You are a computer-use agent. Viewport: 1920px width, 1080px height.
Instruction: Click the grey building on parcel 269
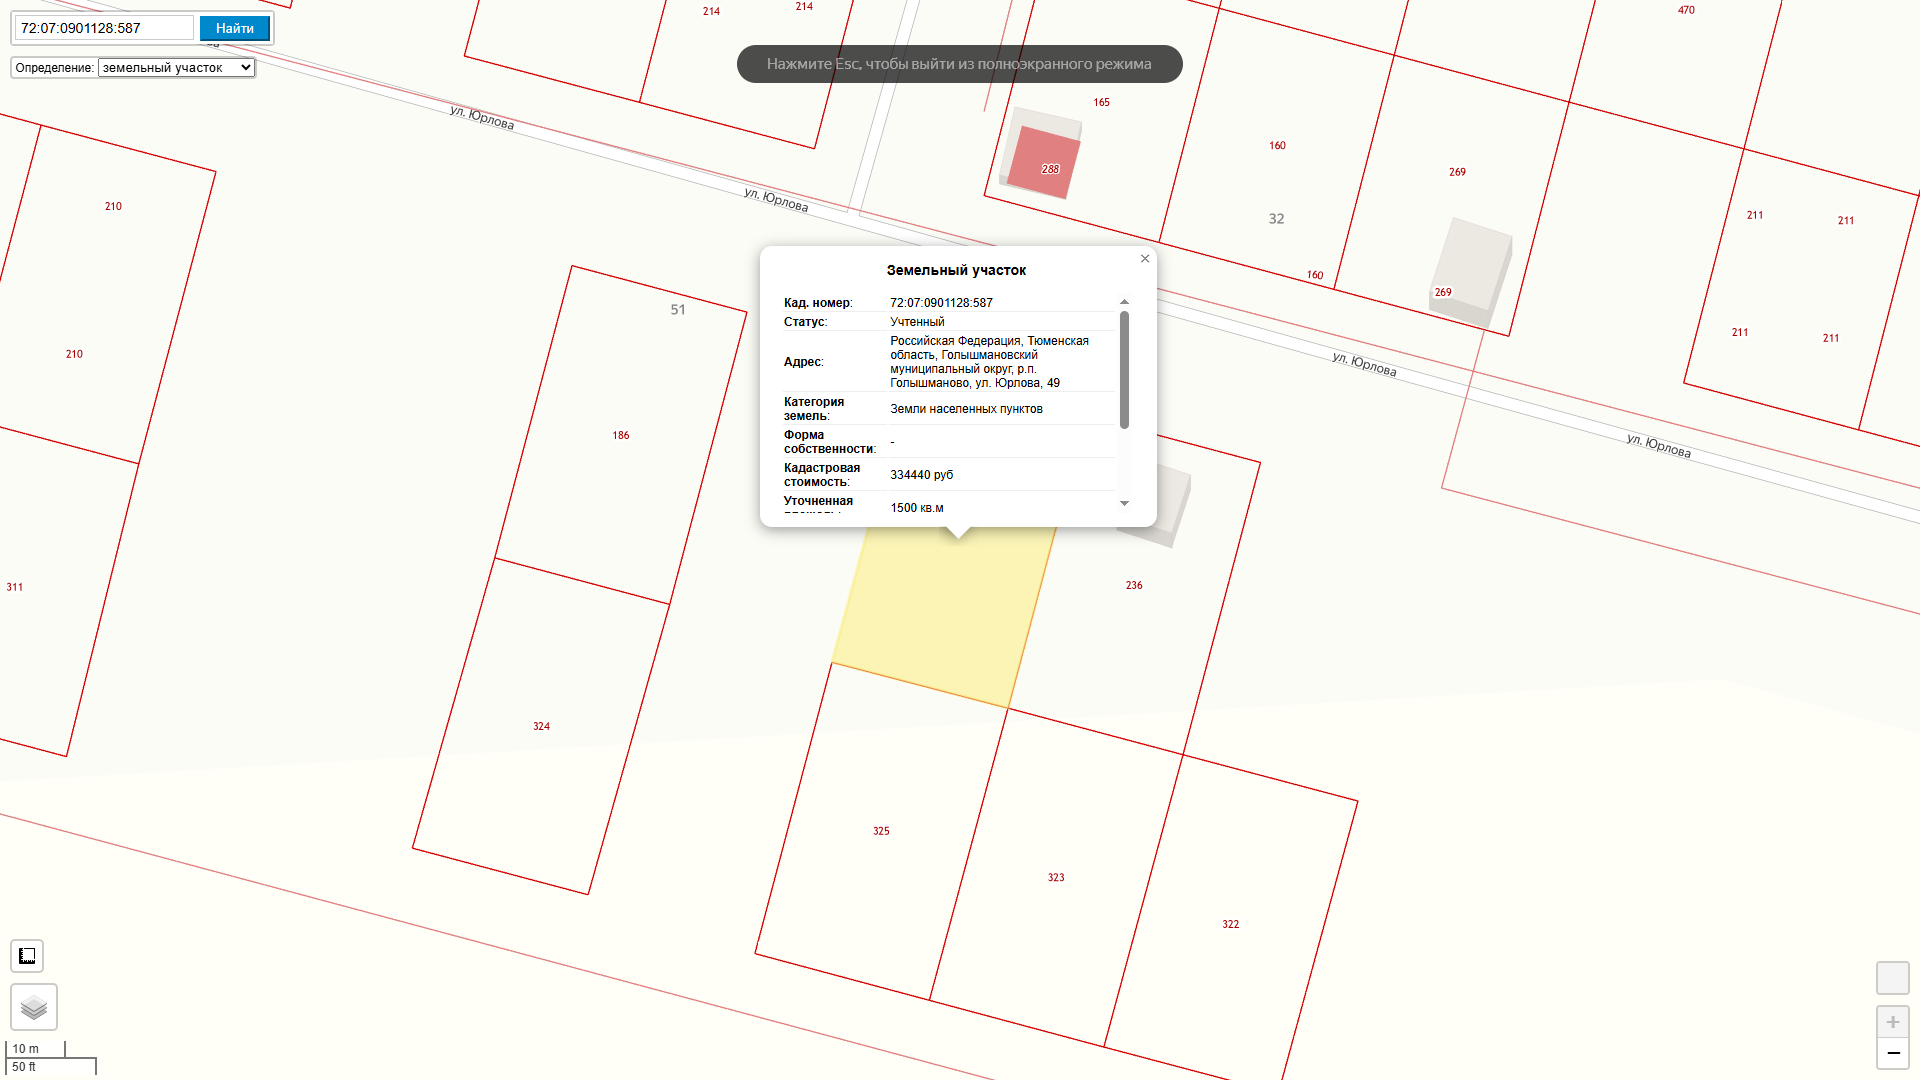pos(1471,272)
